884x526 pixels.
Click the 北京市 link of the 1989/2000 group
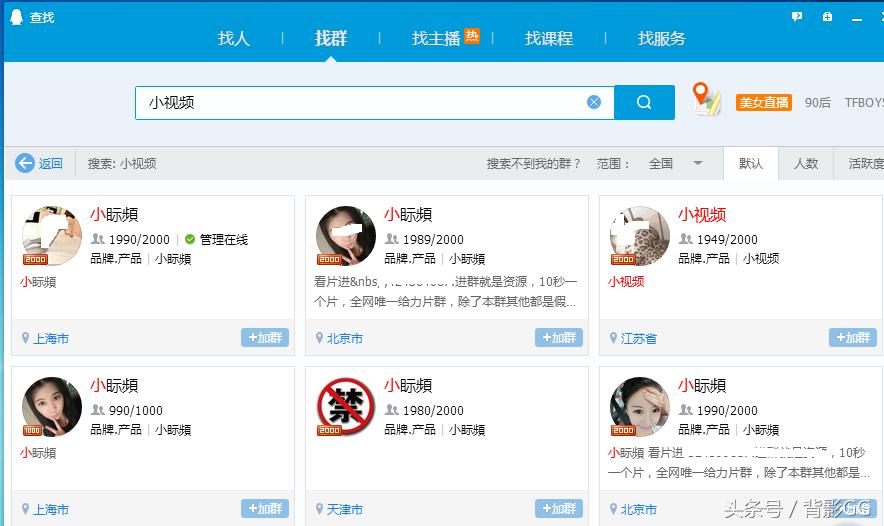344,338
